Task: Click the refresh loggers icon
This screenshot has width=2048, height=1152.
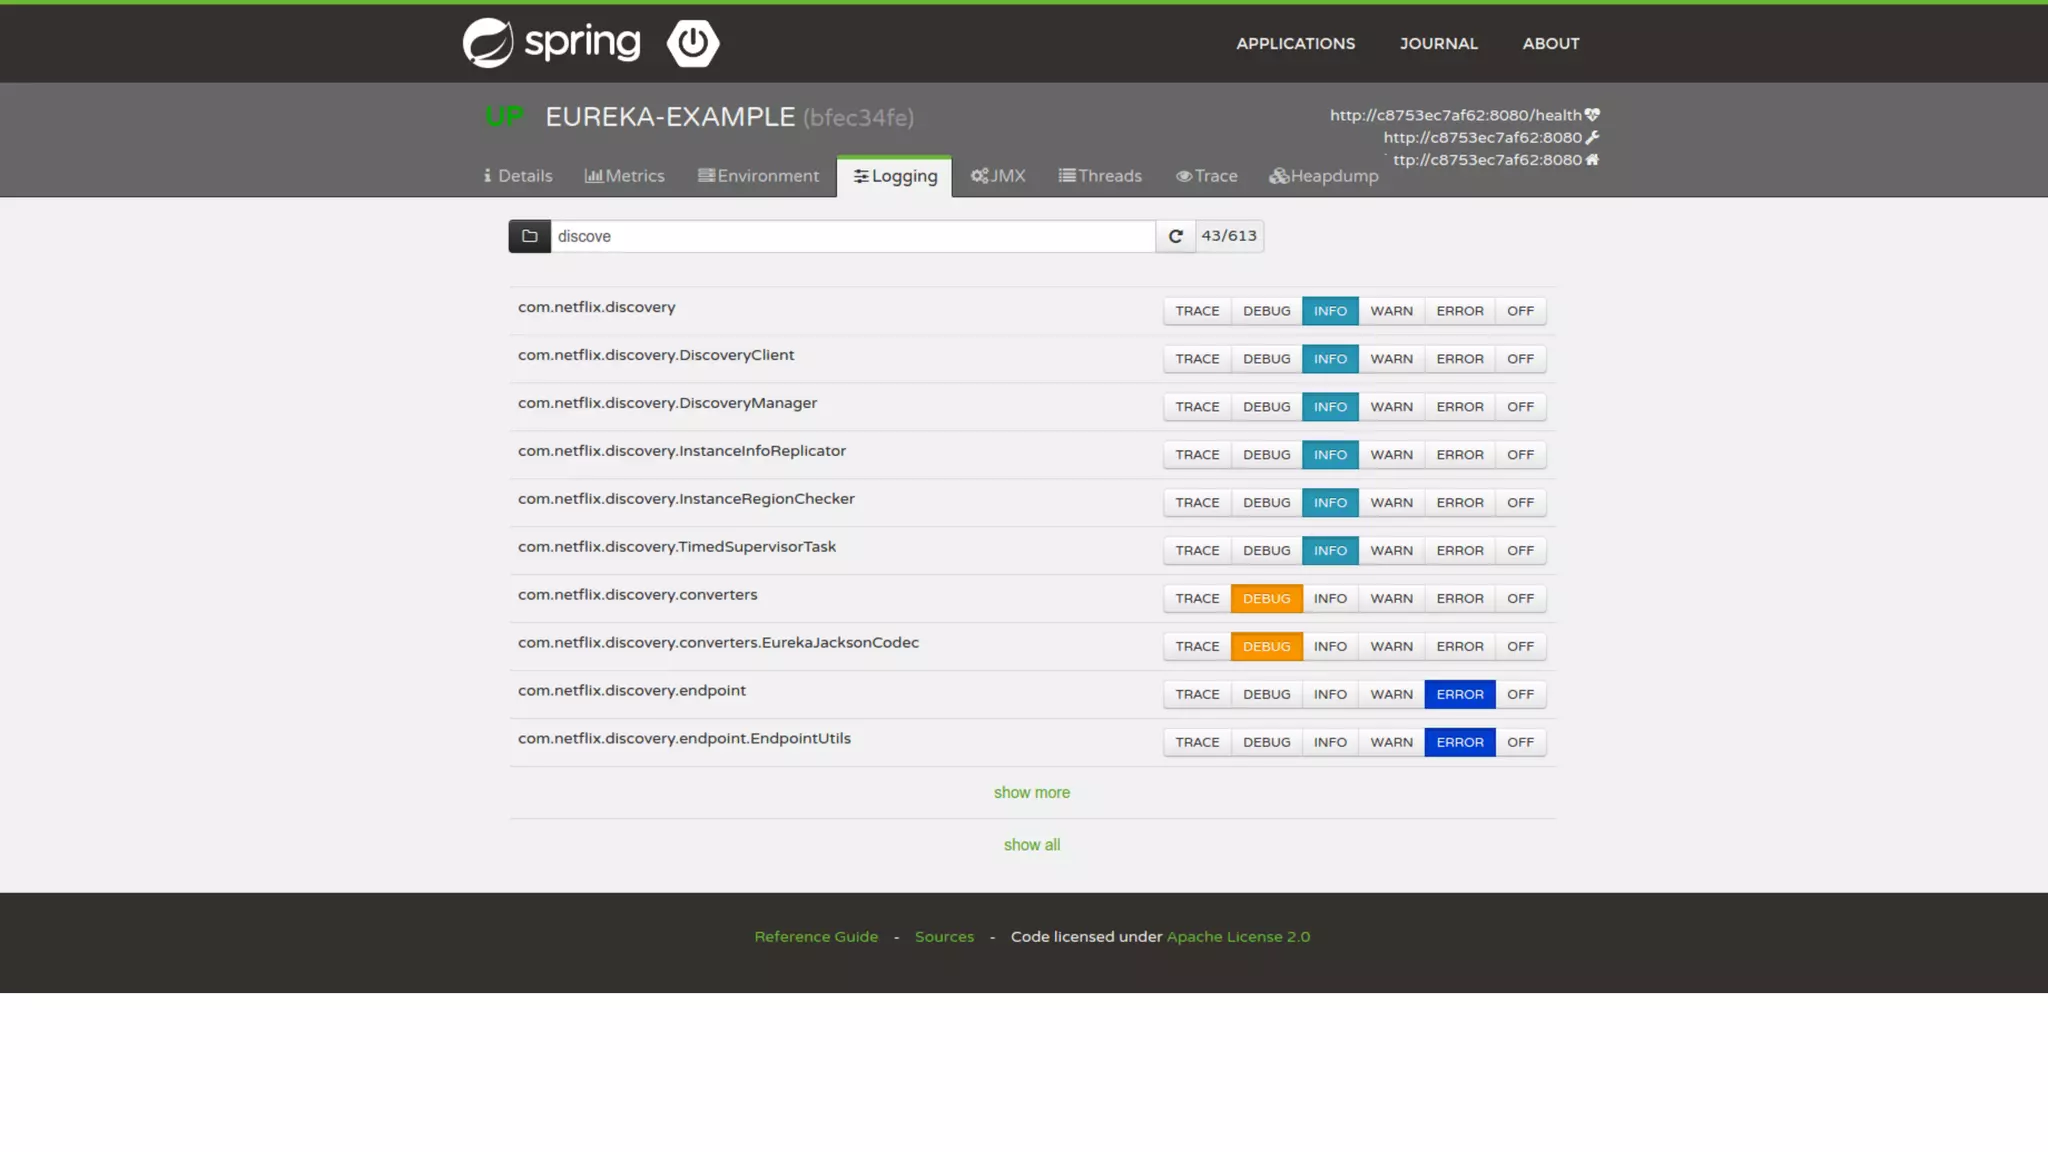Action: coord(1175,236)
